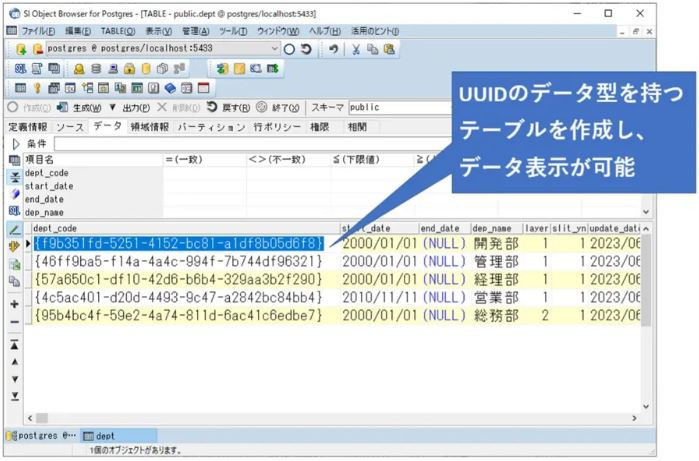Switch to the 定義情報 tab
Viewport: 699px width, 461px height.
pos(28,127)
